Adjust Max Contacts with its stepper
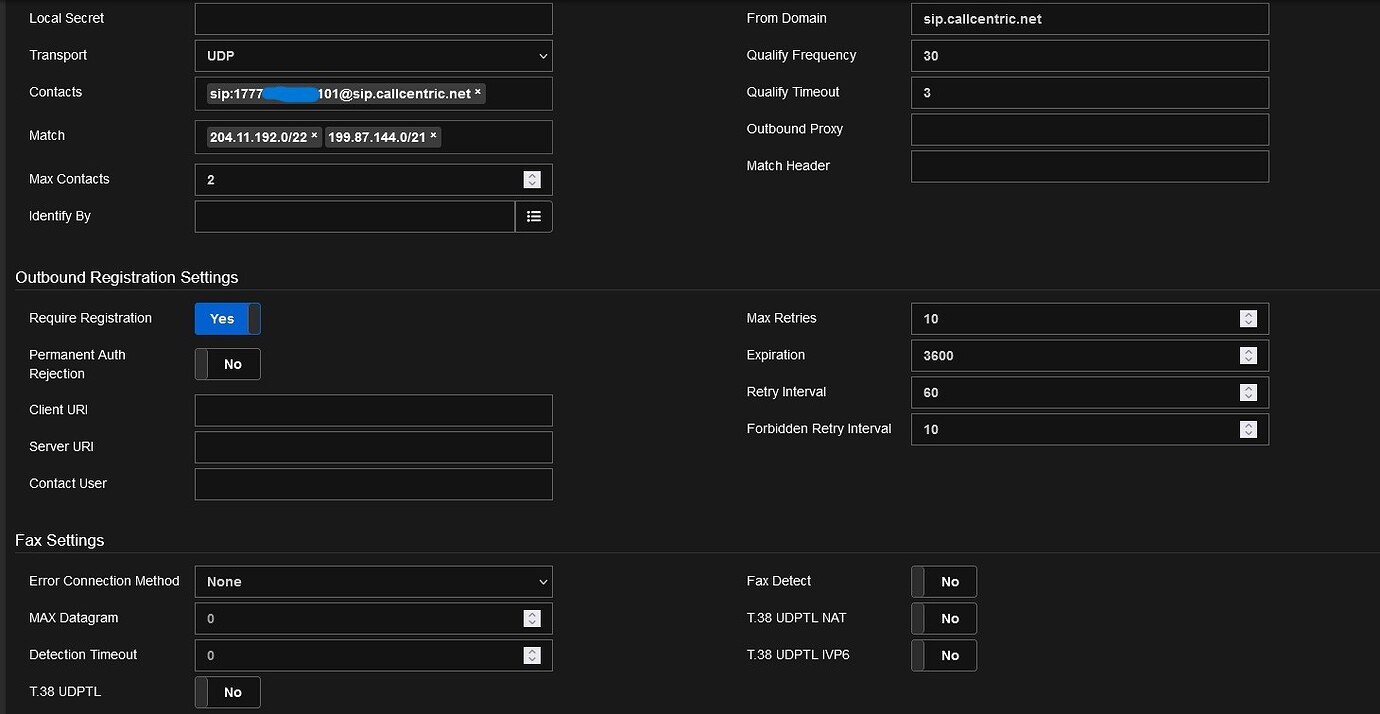1380x714 pixels. pos(532,179)
